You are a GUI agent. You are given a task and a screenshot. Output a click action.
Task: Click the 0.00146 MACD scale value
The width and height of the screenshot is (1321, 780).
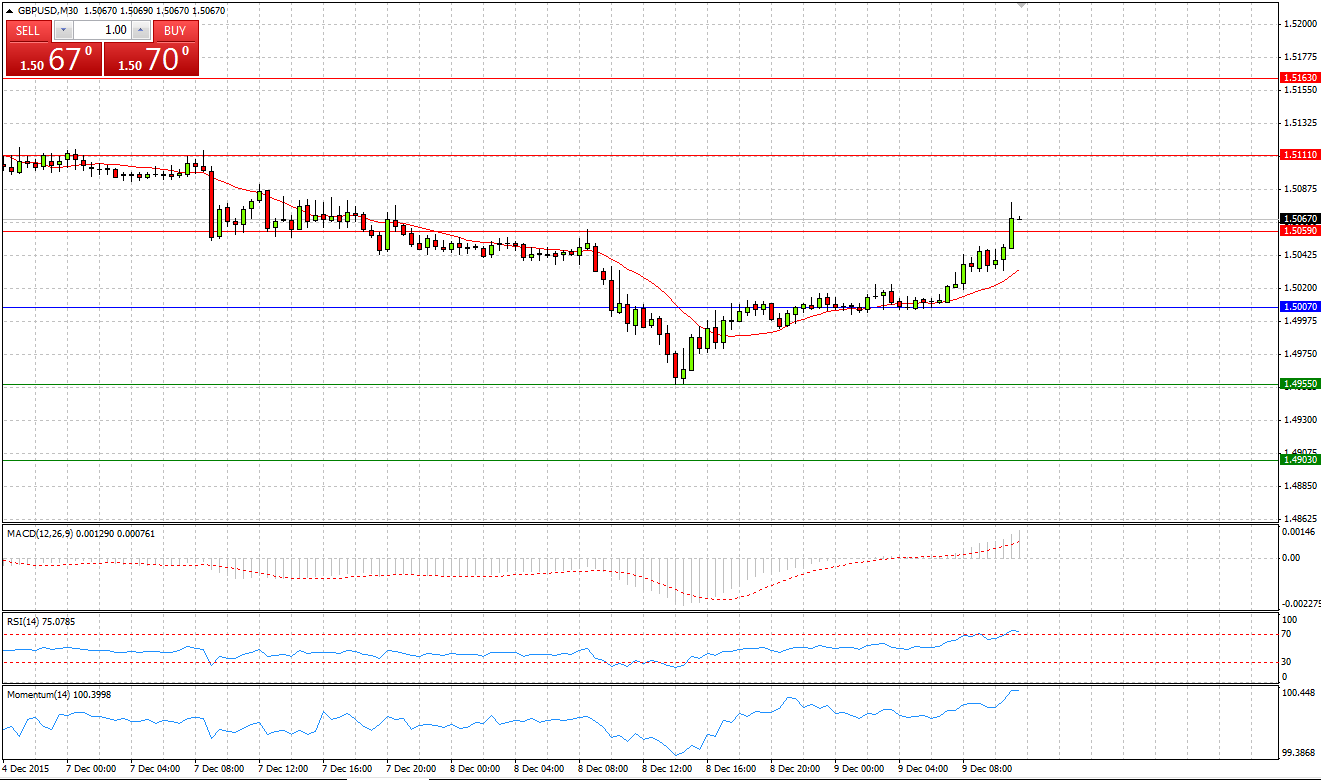[x=1300, y=534]
